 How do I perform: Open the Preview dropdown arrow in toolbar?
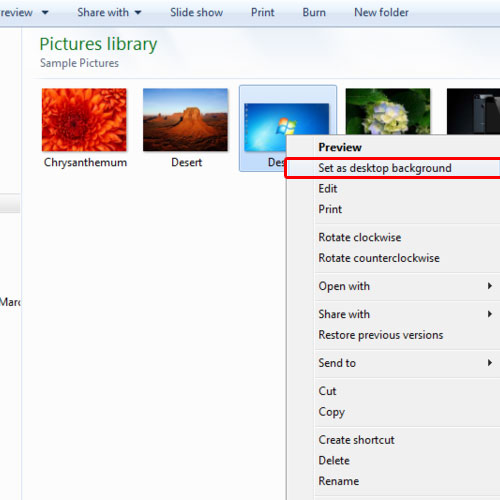tap(45, 13)
